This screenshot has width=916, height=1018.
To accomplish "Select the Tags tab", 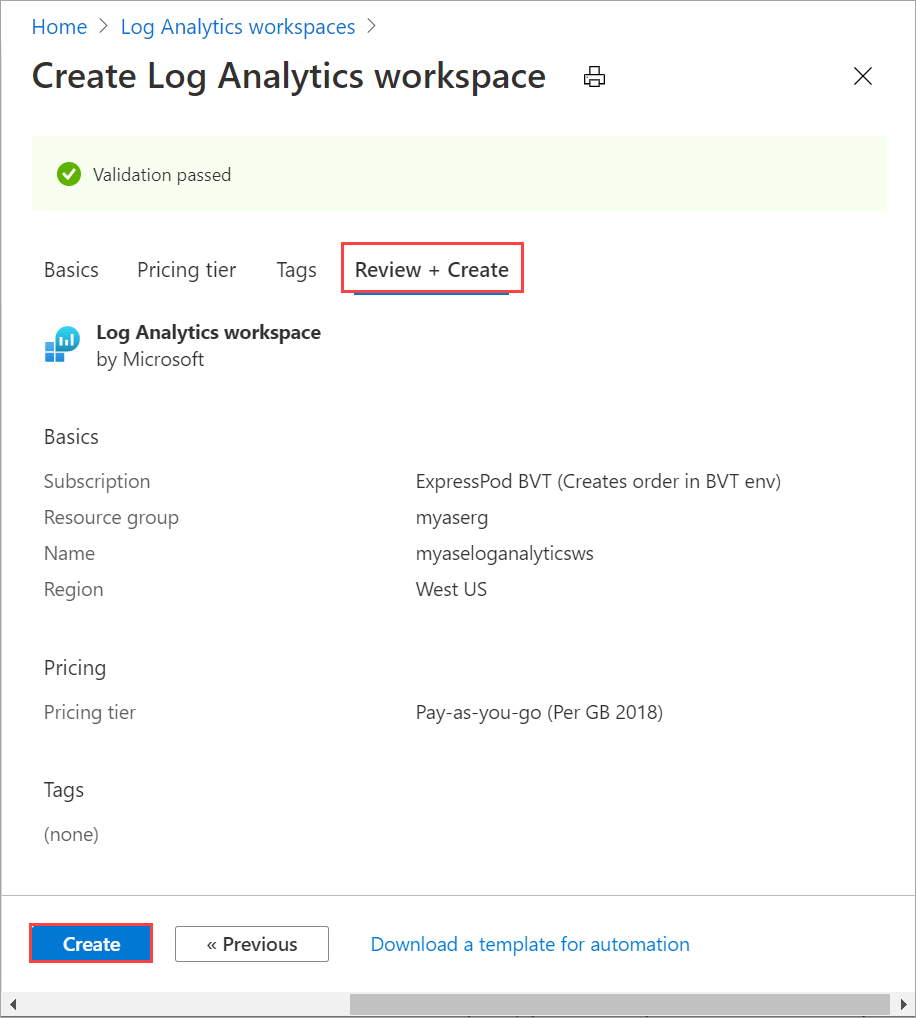I will [x=296, y=269].
